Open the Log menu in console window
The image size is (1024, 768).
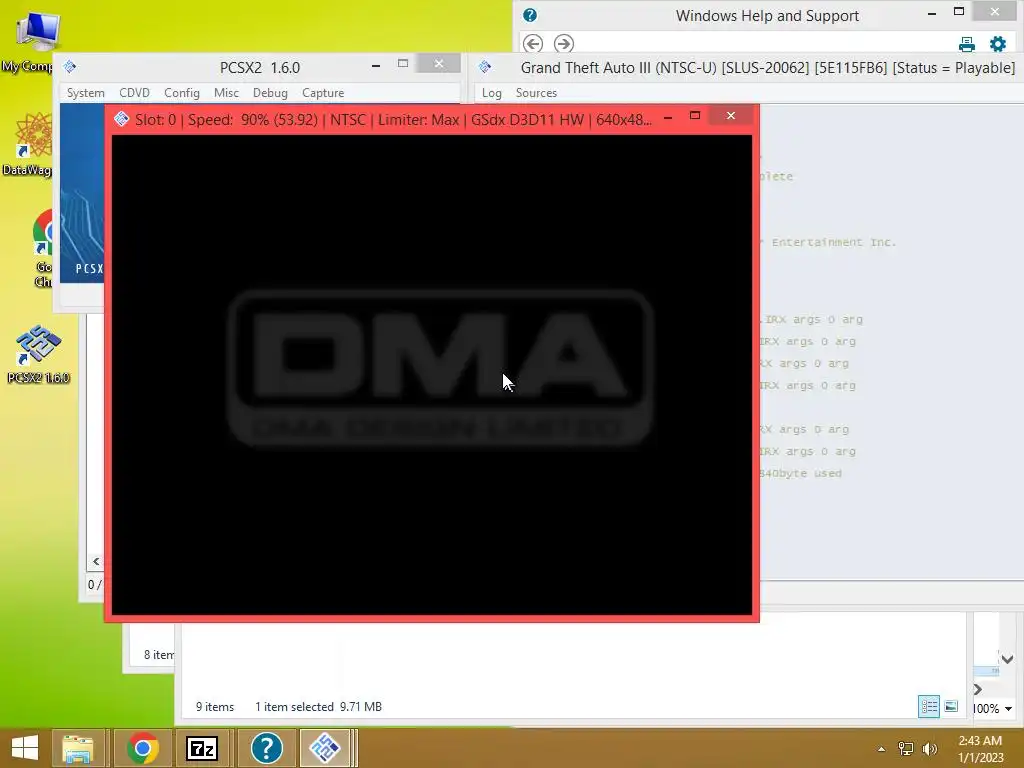pyautogui.click(x=492, y=93)
